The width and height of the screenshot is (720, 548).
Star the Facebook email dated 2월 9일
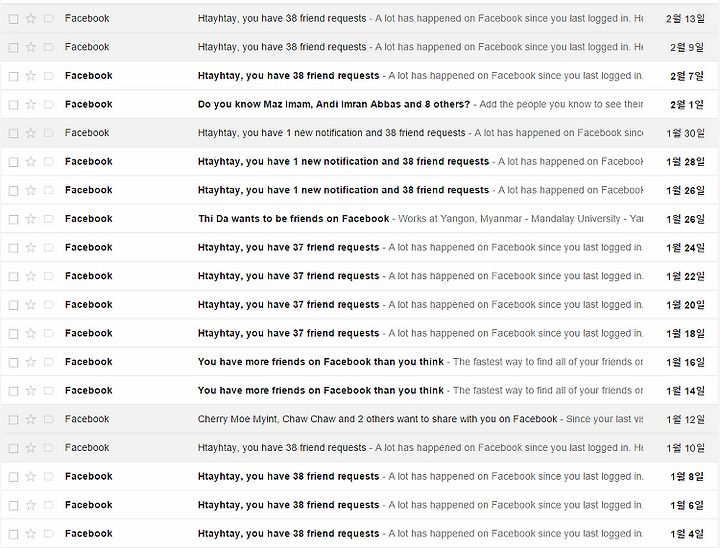31,47
